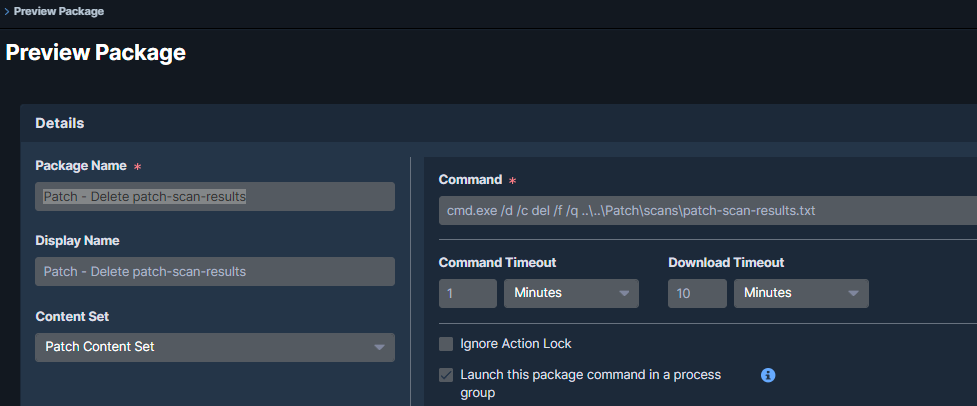Image resolution: width=977 pixels, height=406 pixels.
Task: Click the breadcrumb chevron arrow icon
Action: [7, 11]
